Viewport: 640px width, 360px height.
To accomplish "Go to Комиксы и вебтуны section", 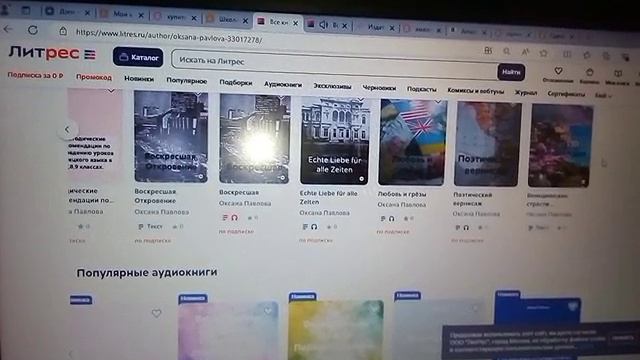I will (x=475, y=91).
